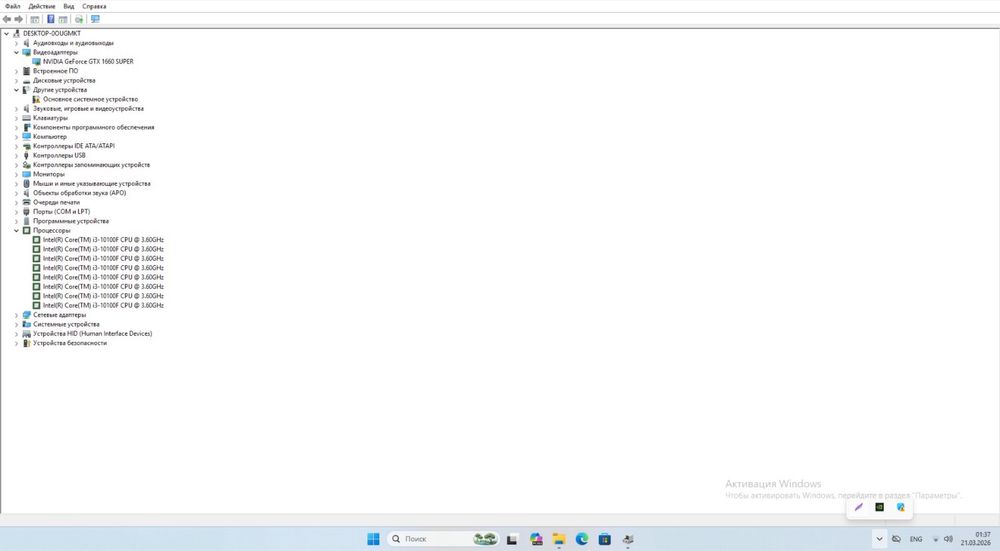The height and width of the screenshot is (551, 1000).
Task: Click the show/hide console tree toolbar icon
Action: pyautogui.click(x=35, y=19)
